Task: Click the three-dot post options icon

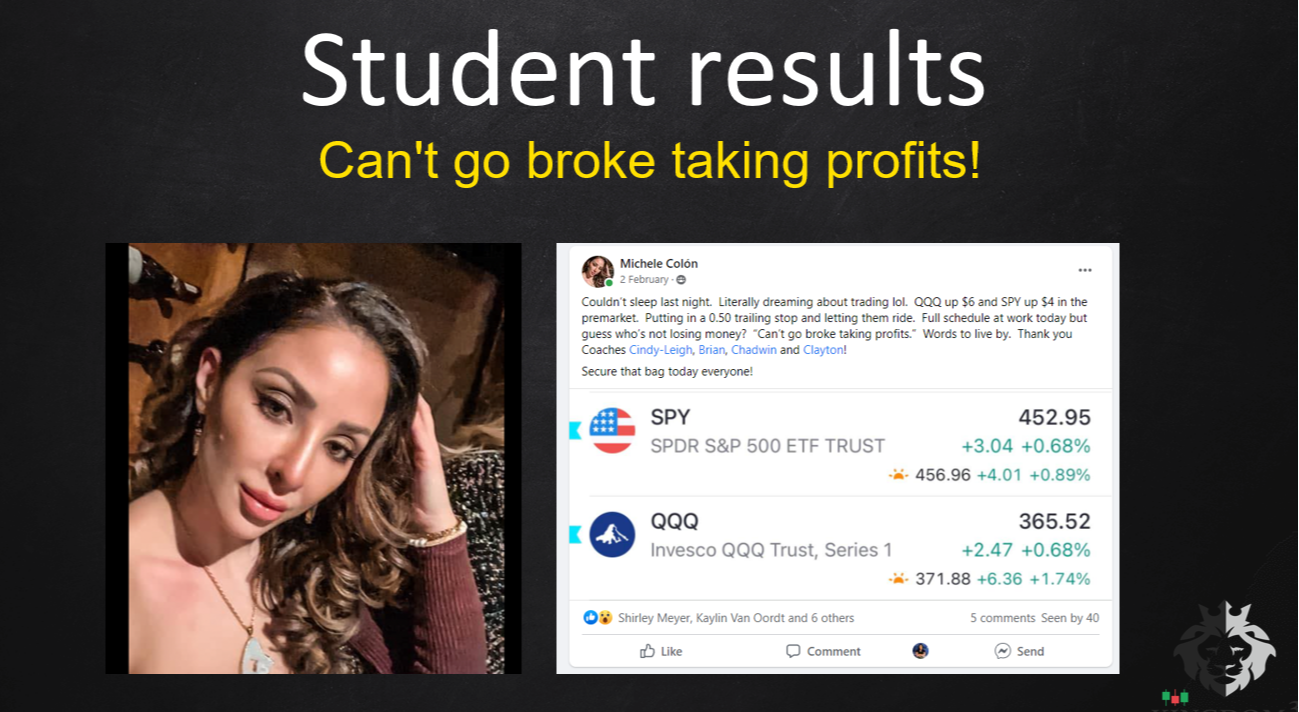Action: coord(1085,270)
